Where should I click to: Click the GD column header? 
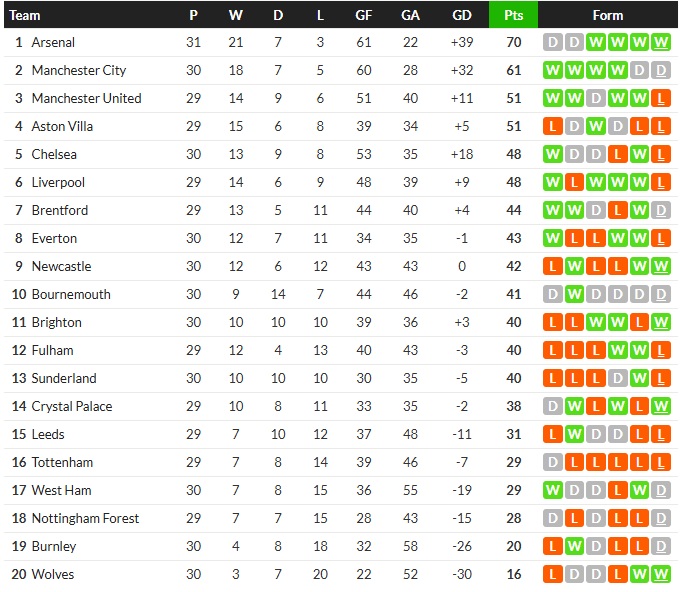pos(461,15)
